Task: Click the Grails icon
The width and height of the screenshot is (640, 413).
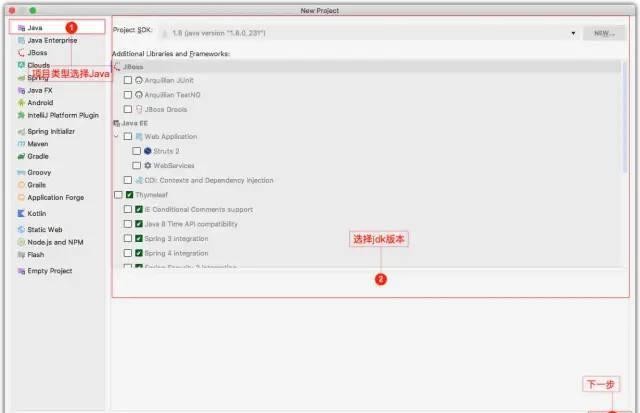Action: [21, 185]
